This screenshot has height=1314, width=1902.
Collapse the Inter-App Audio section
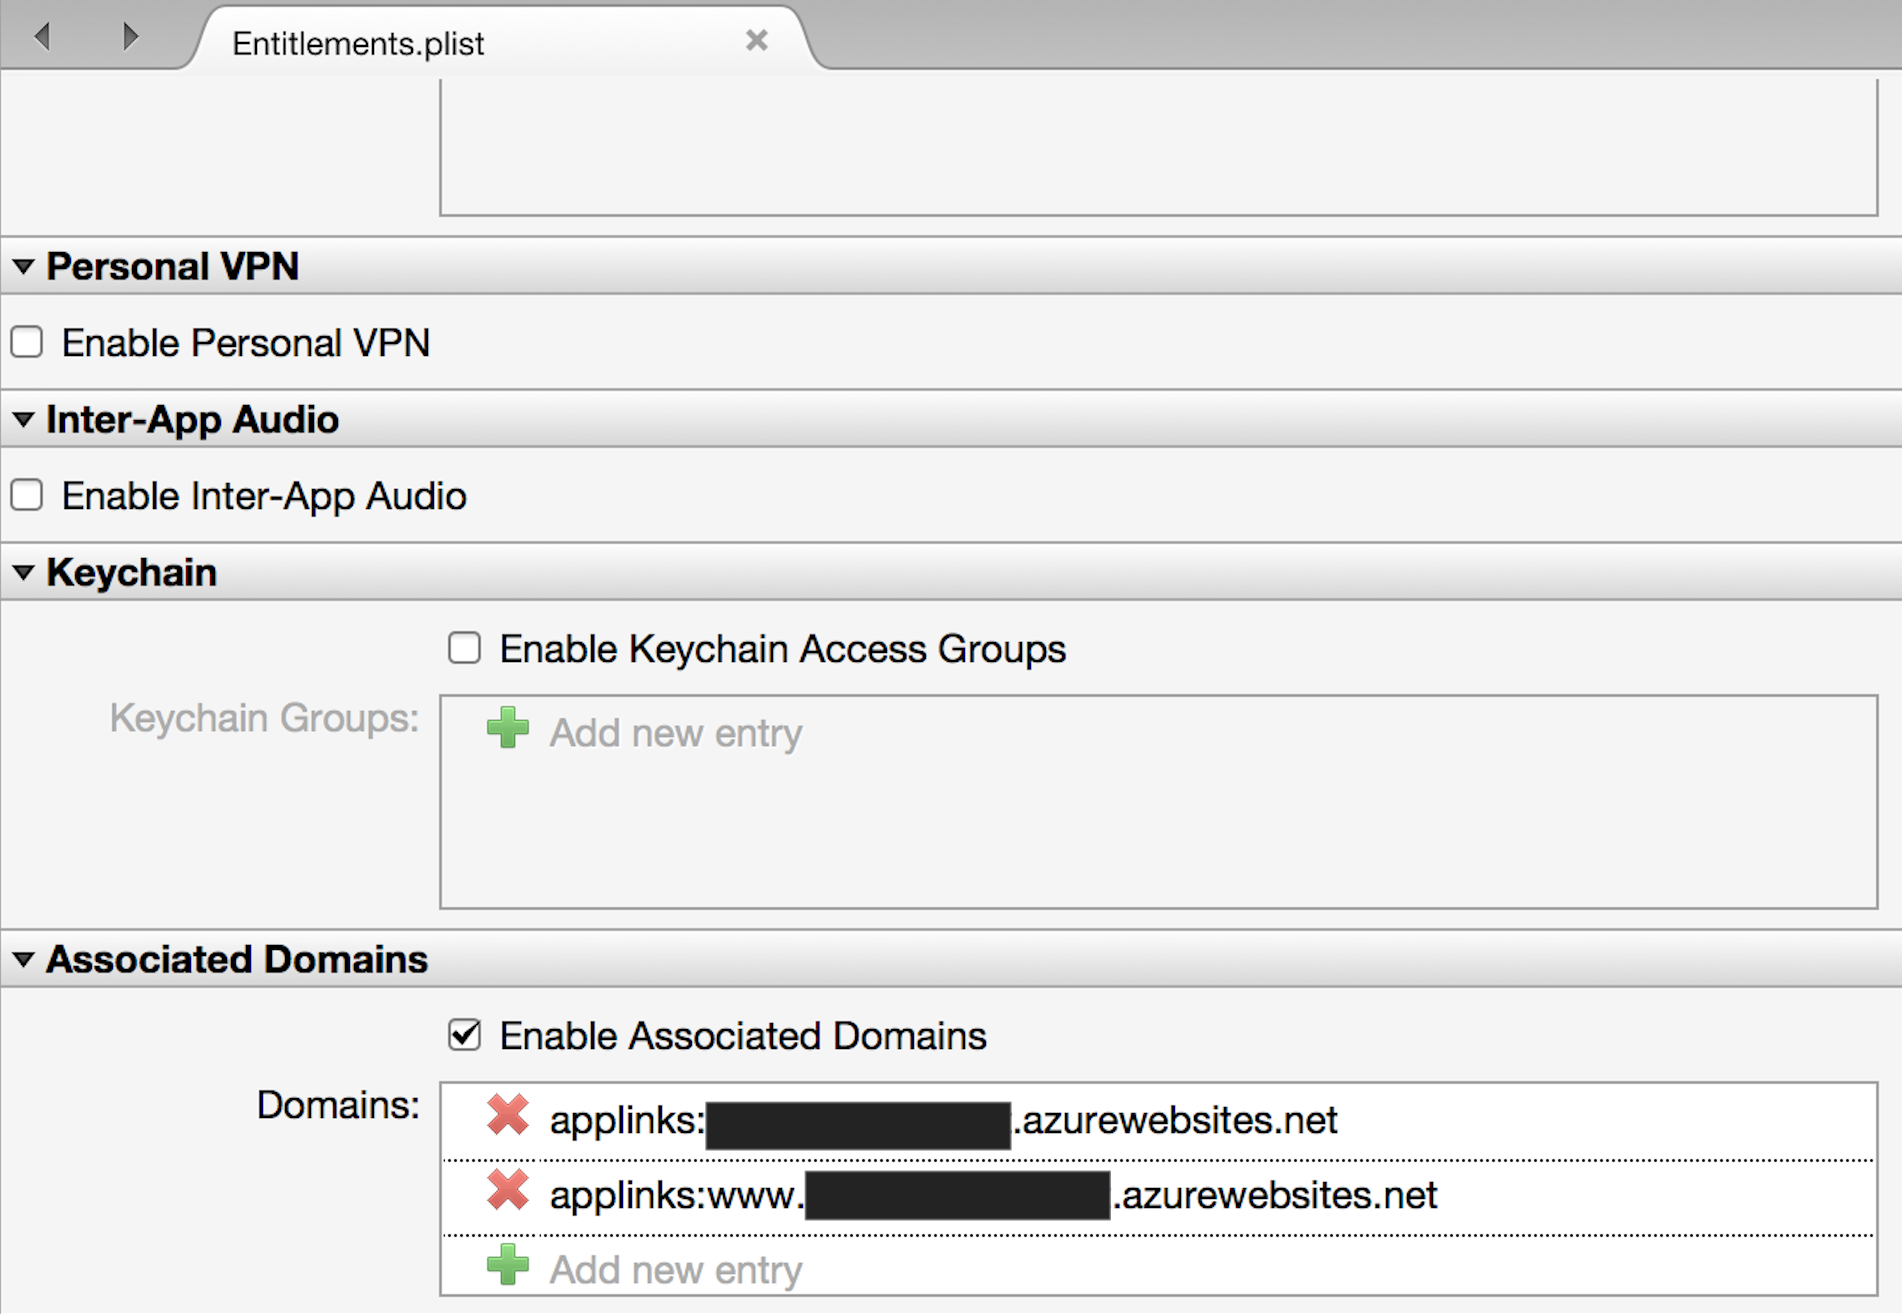[23, 420]
